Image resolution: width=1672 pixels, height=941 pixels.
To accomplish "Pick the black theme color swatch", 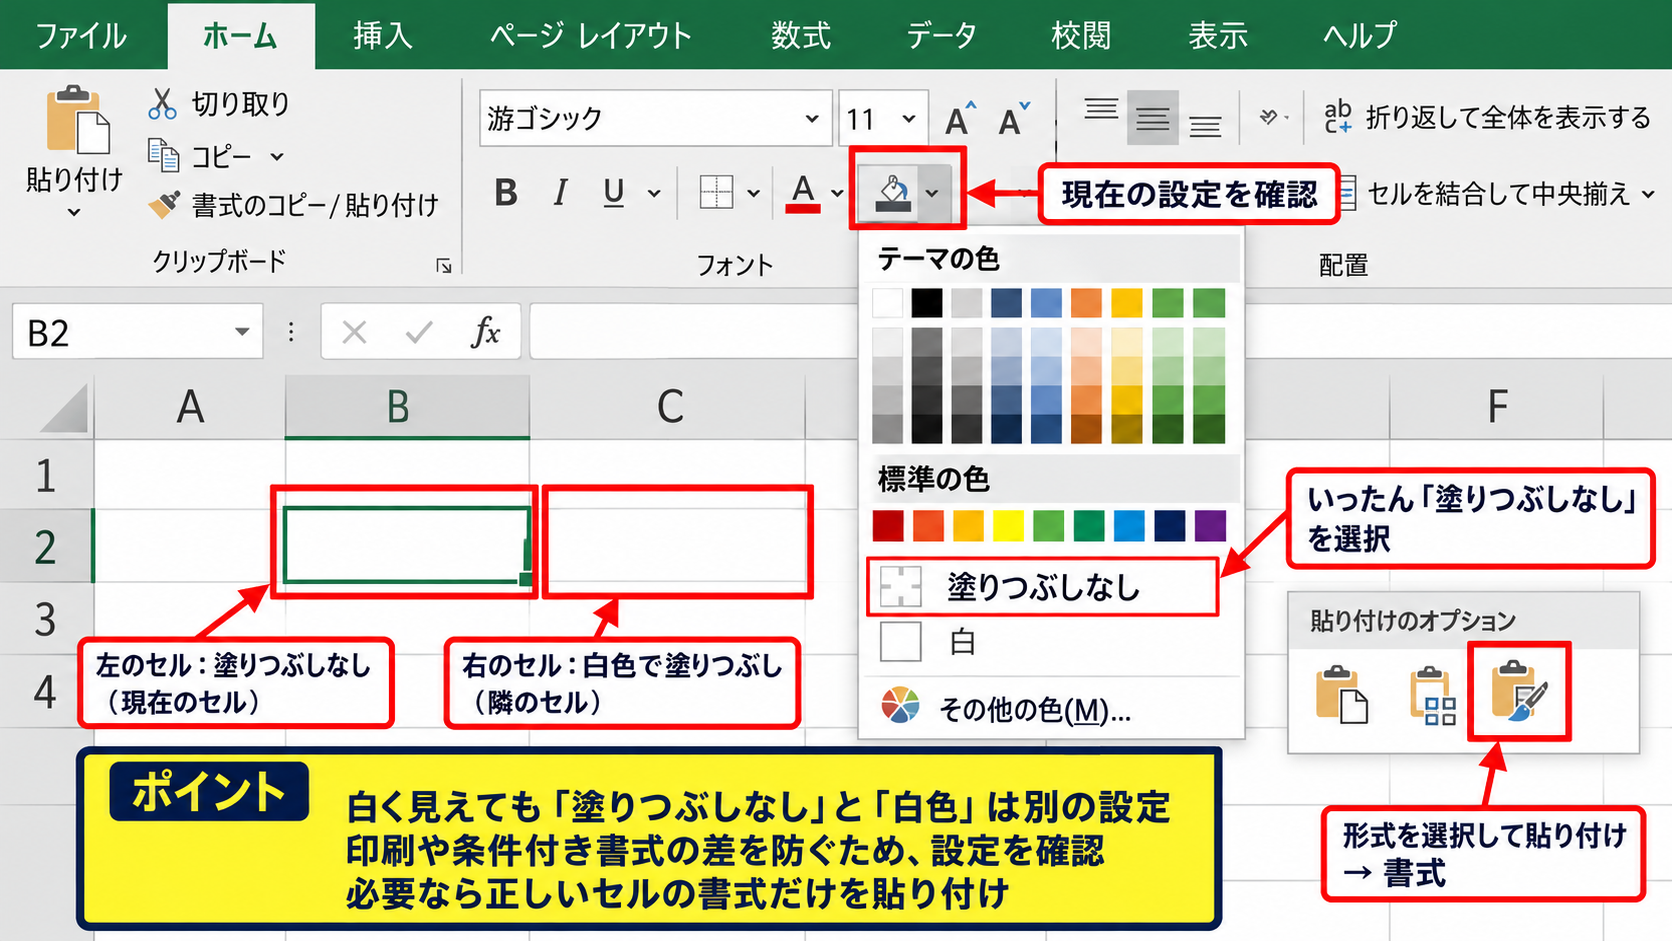I will coord(927,302).
